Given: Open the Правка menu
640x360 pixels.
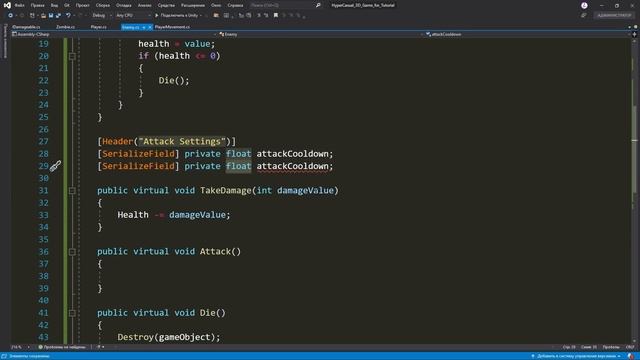Looking at the screenshot, I should point(38,5).
